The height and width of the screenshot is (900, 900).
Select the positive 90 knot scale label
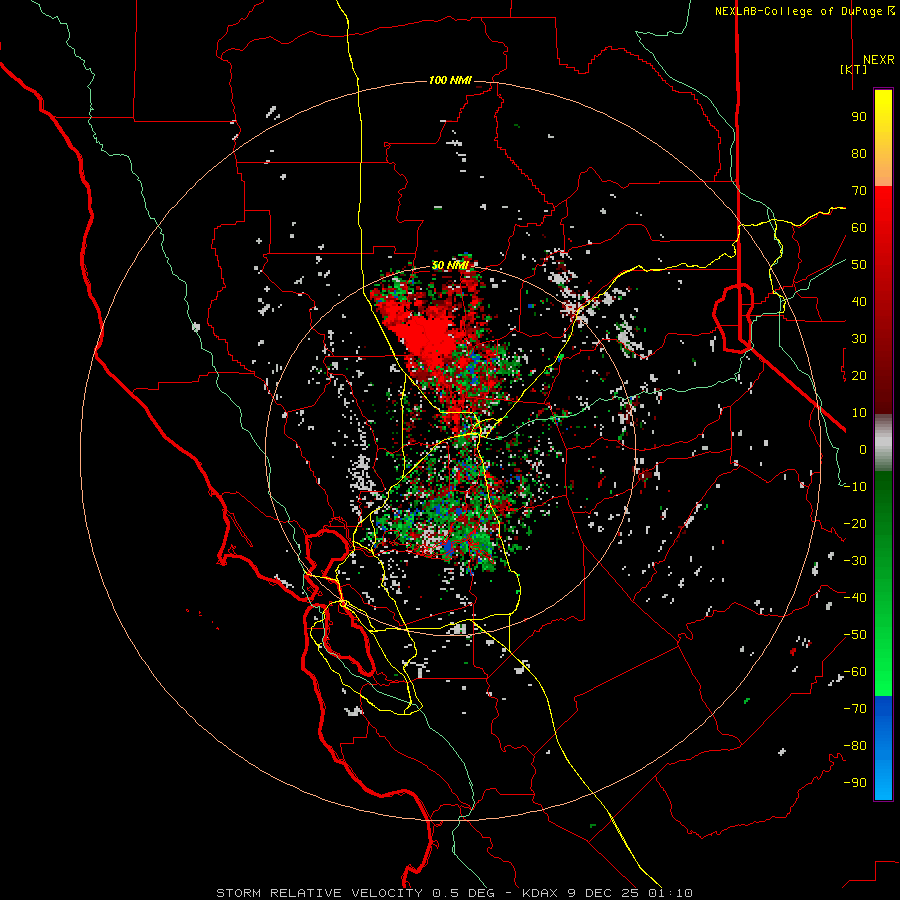(x=859, y=117)
